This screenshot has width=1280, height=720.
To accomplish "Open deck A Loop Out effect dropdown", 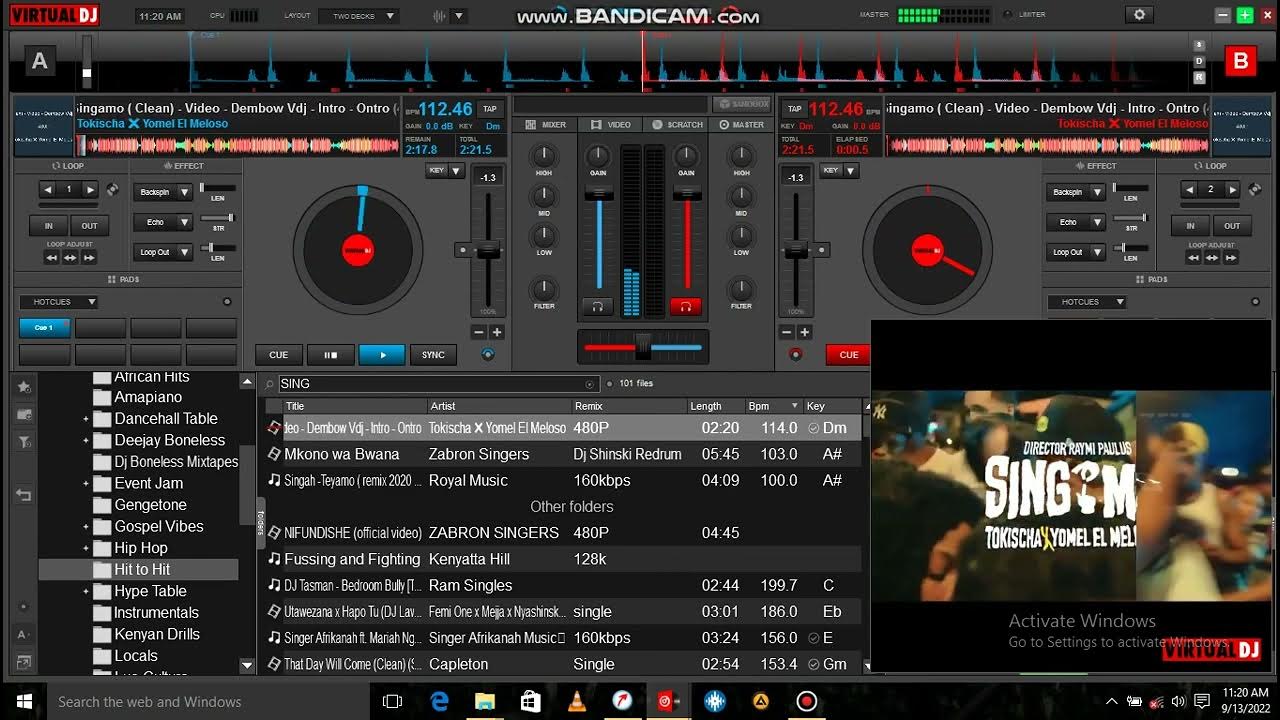I will (x=184, y=252).
